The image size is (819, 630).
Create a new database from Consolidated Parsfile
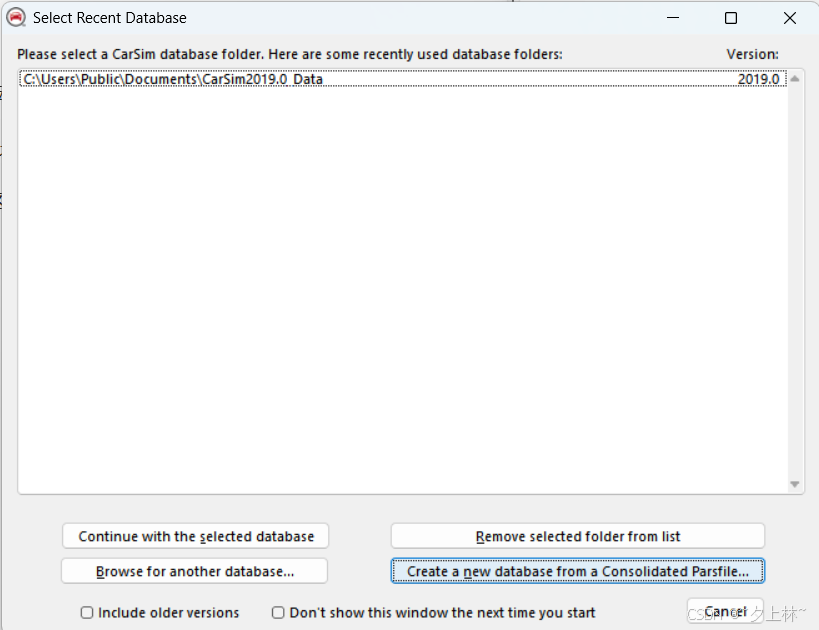pyautogui.click(x=578, y=571)
